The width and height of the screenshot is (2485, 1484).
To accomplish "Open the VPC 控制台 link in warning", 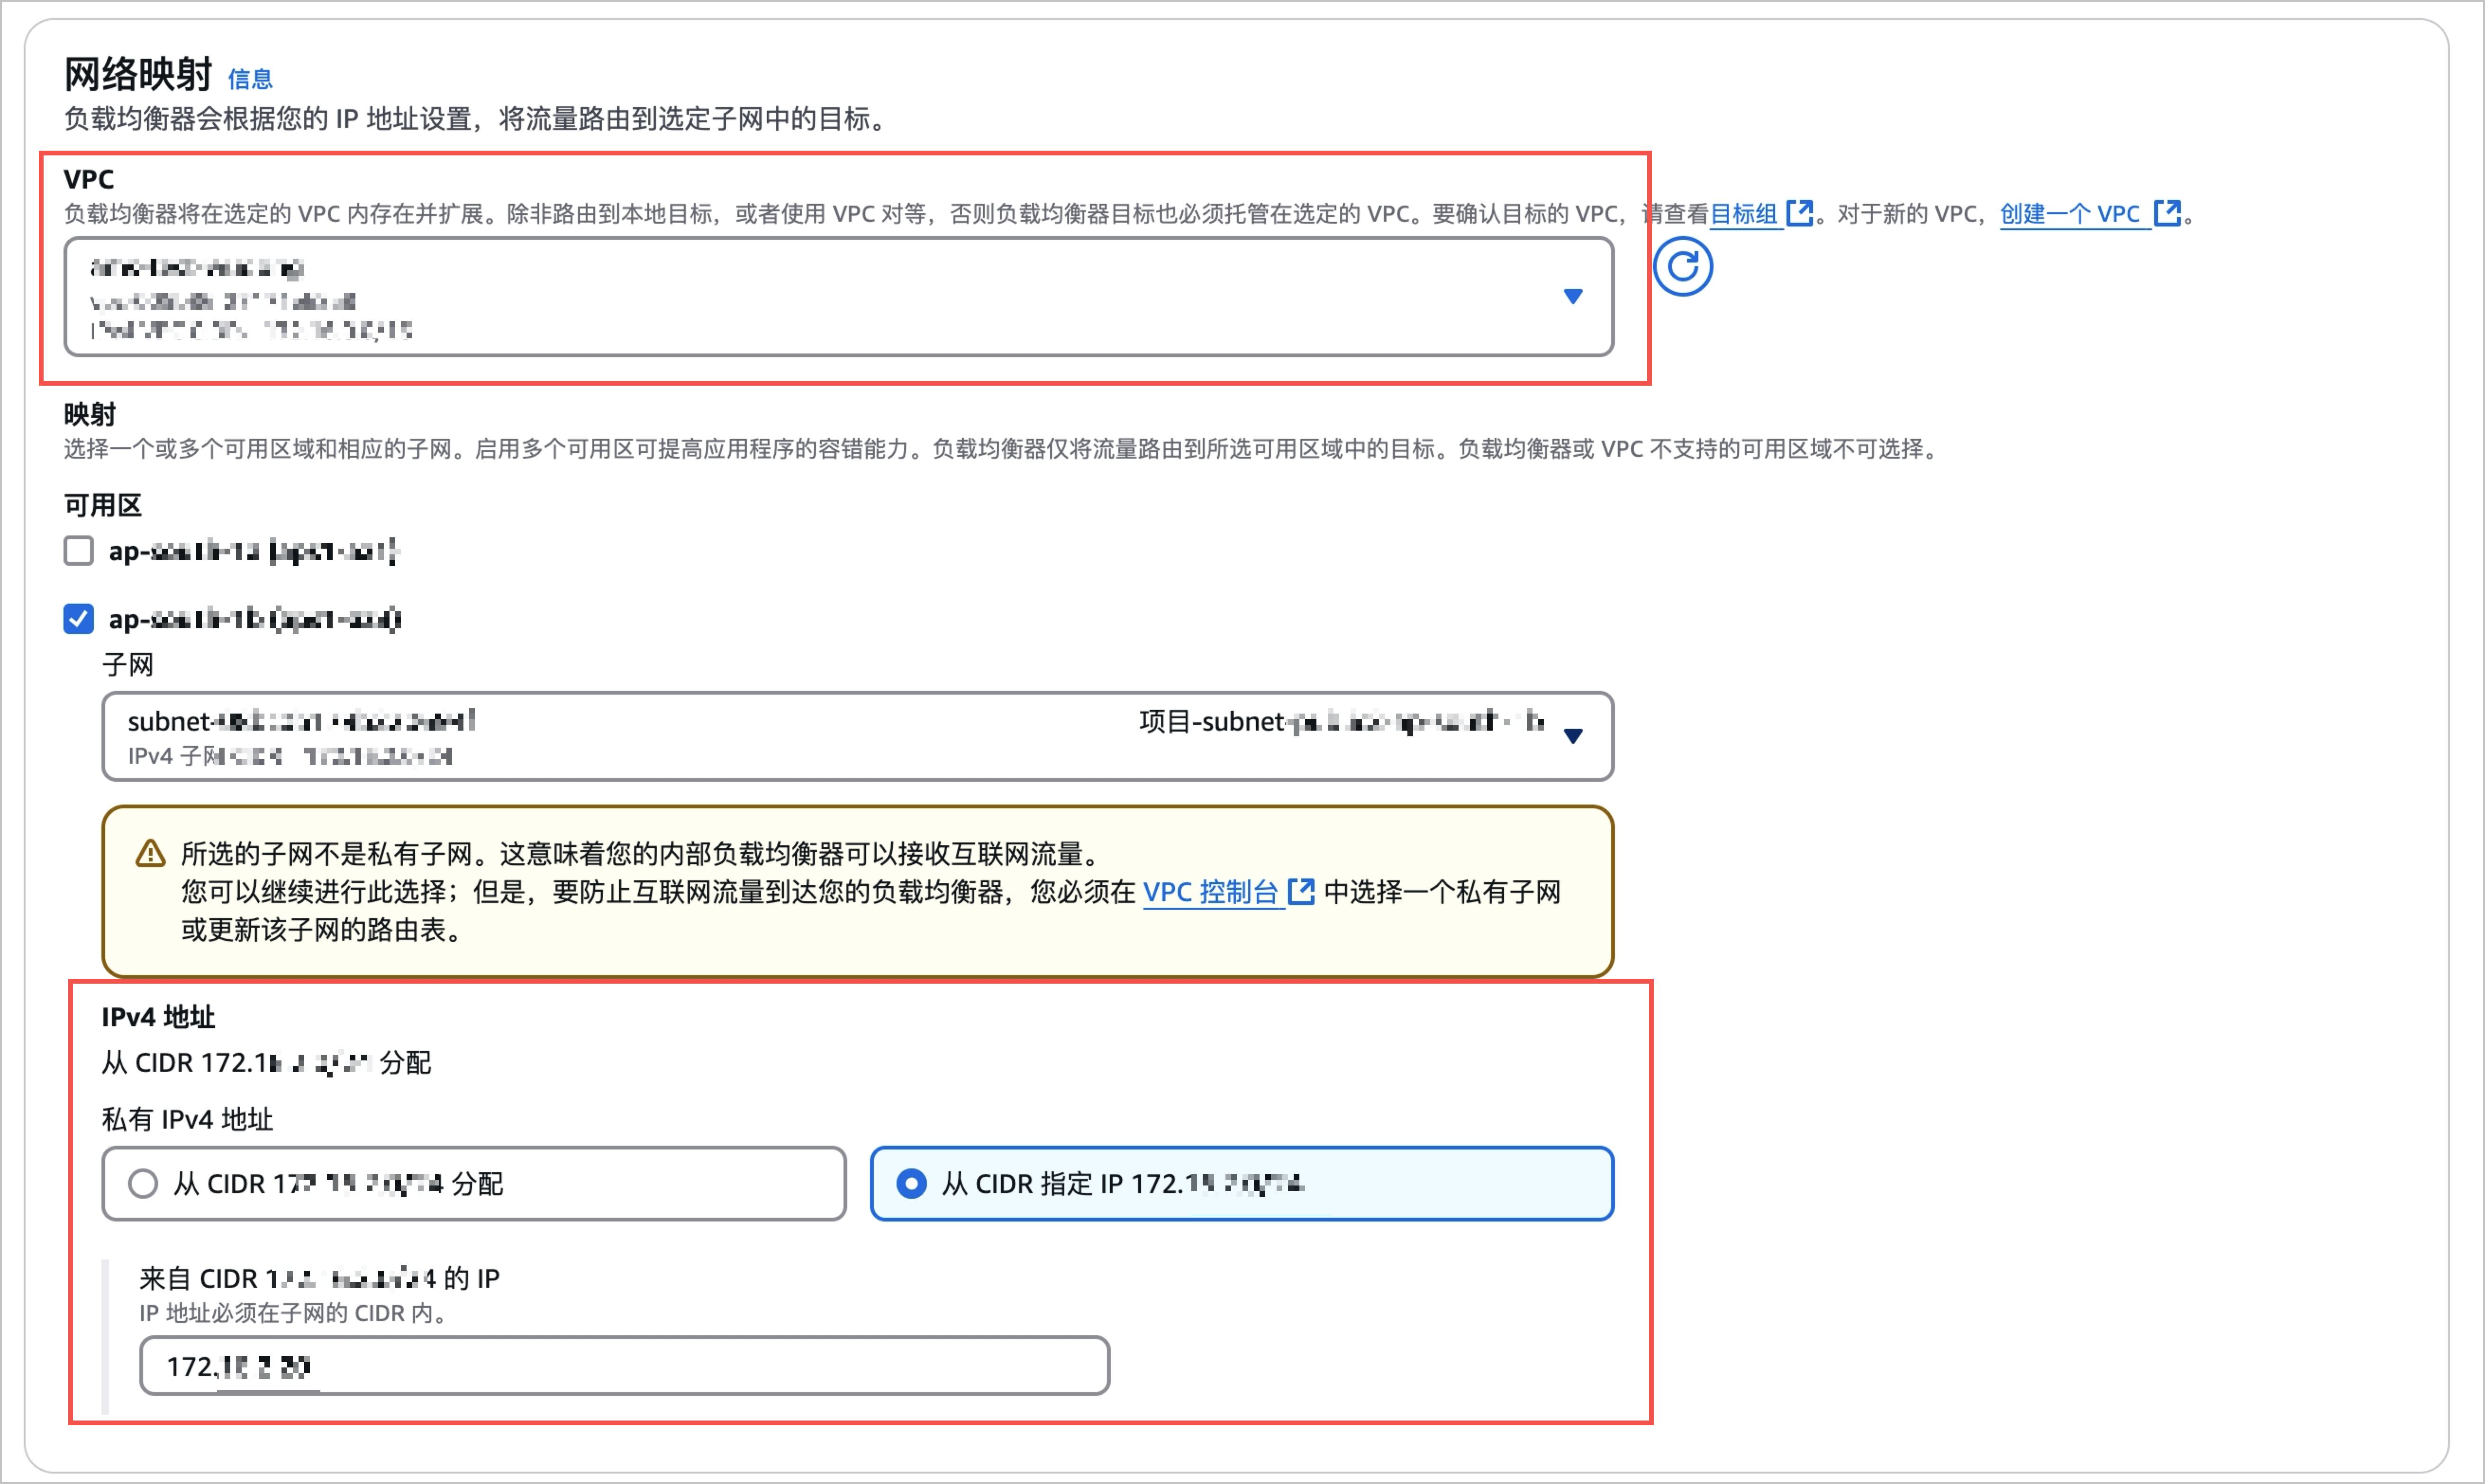I will [x=1210, y=892].
